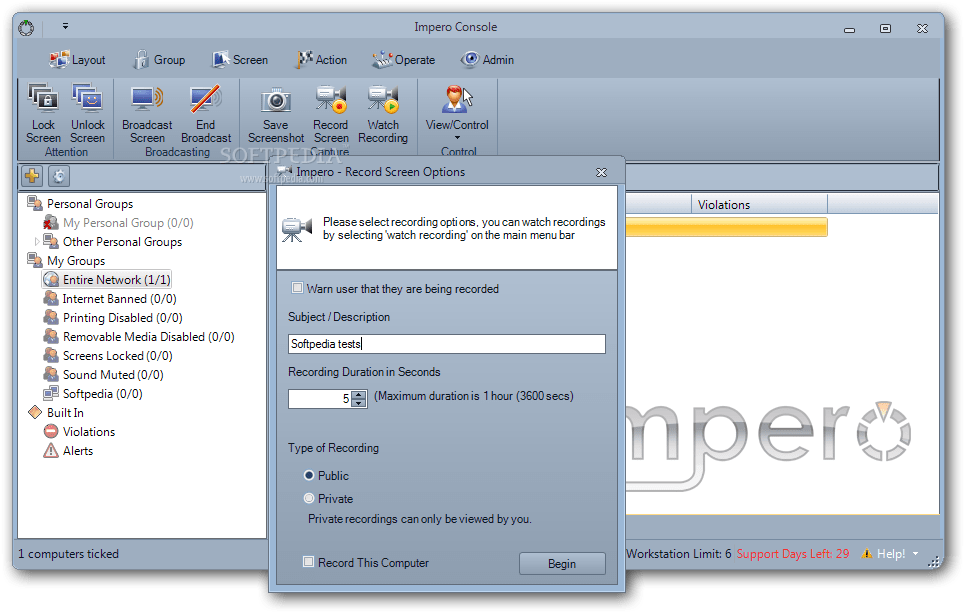Open the Group ribbon tab
This screenshot has height=613, width=965.
(160, 60)
